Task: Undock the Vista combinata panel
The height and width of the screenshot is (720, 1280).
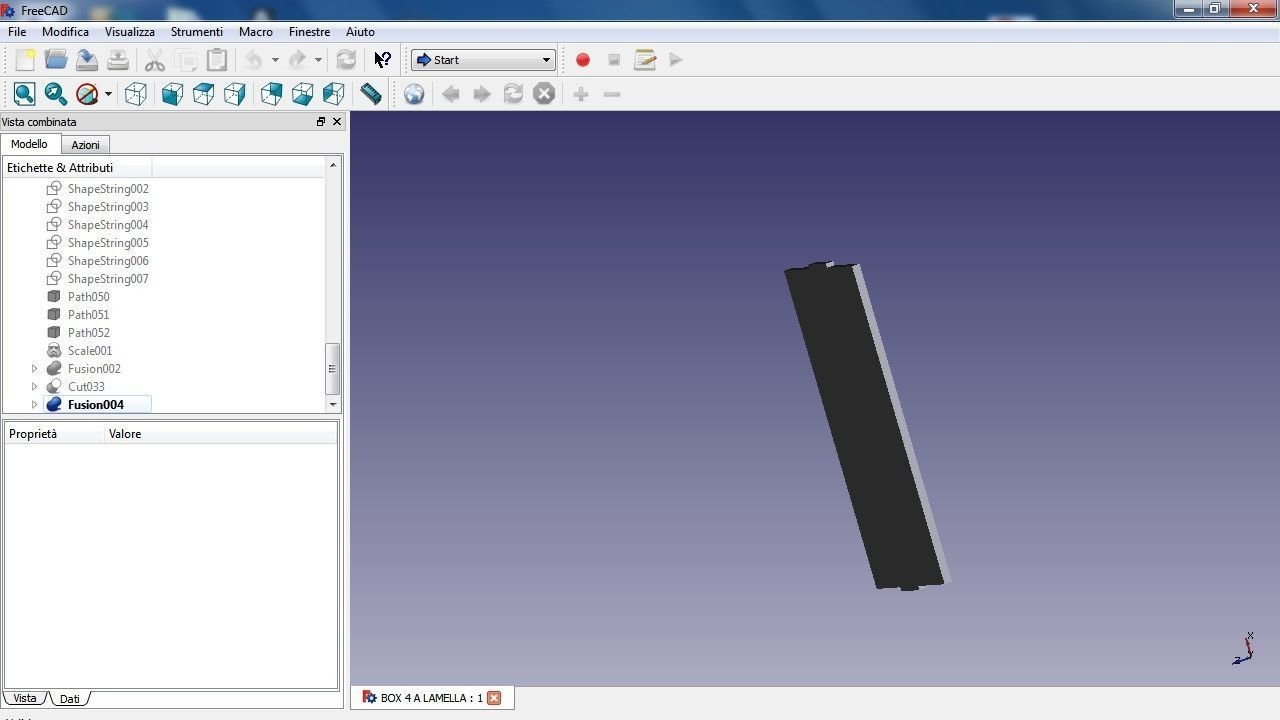Action: click(x=321, y=122)
